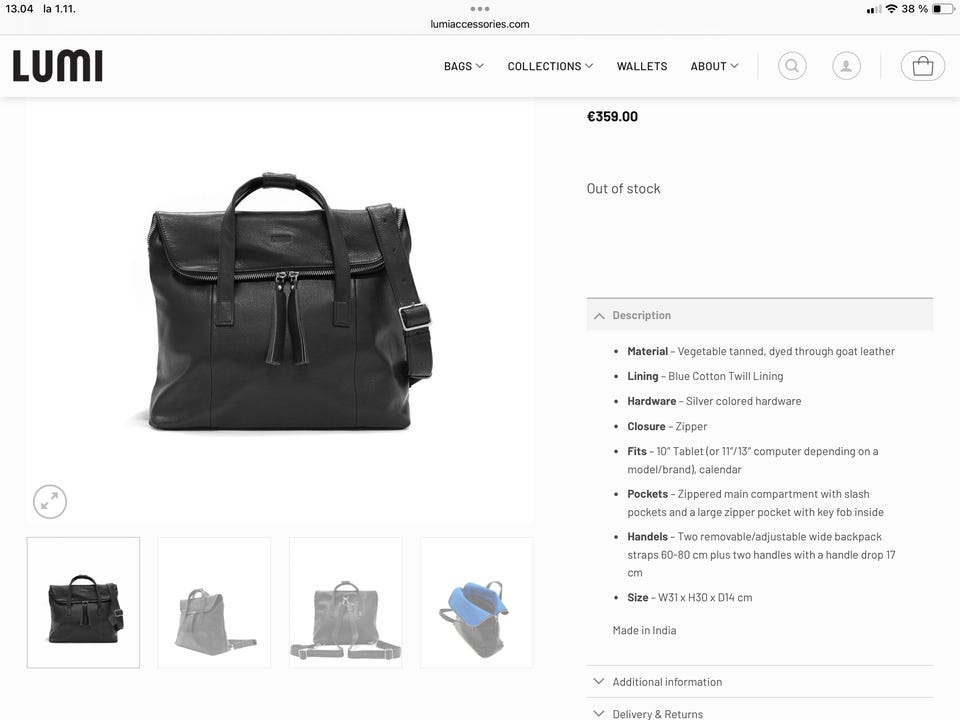Screen dimensions: 960x720
Task: Select the side view backpack thumbnail
Action: click(x=214, y=602)
